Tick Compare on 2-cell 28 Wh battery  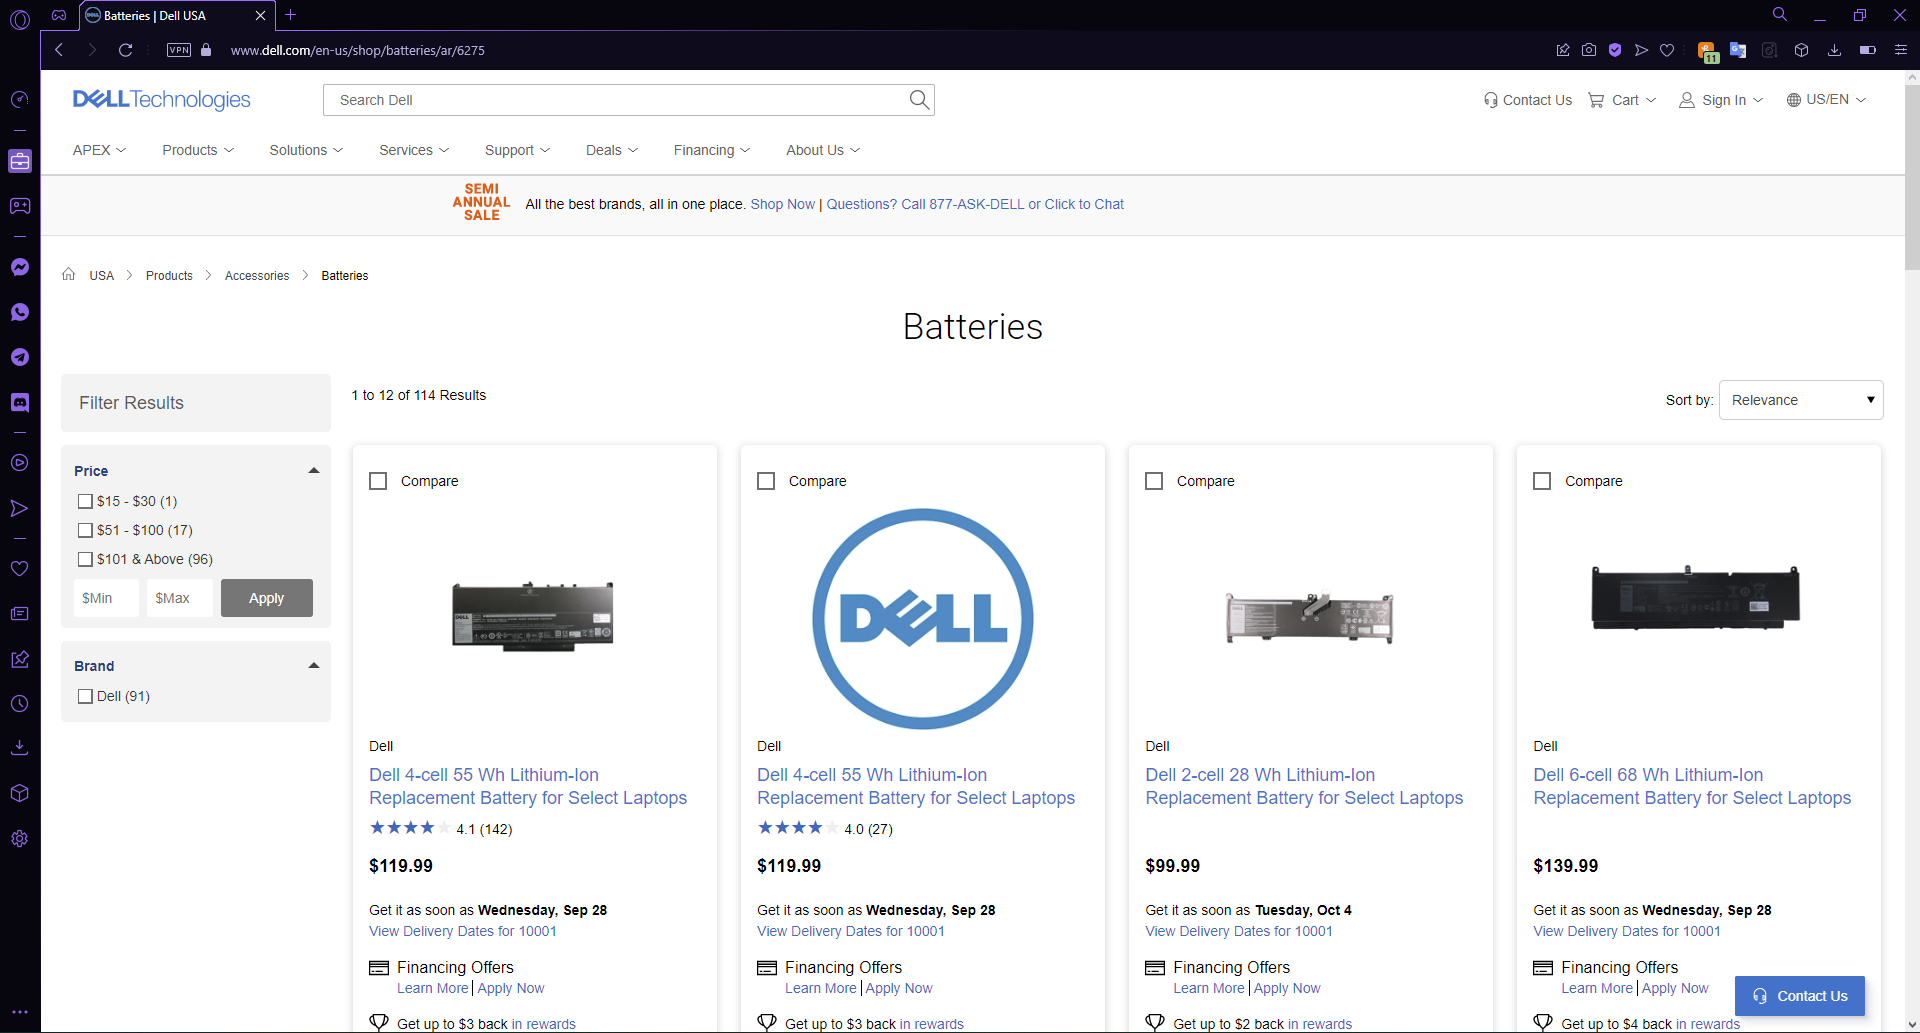1154,481
